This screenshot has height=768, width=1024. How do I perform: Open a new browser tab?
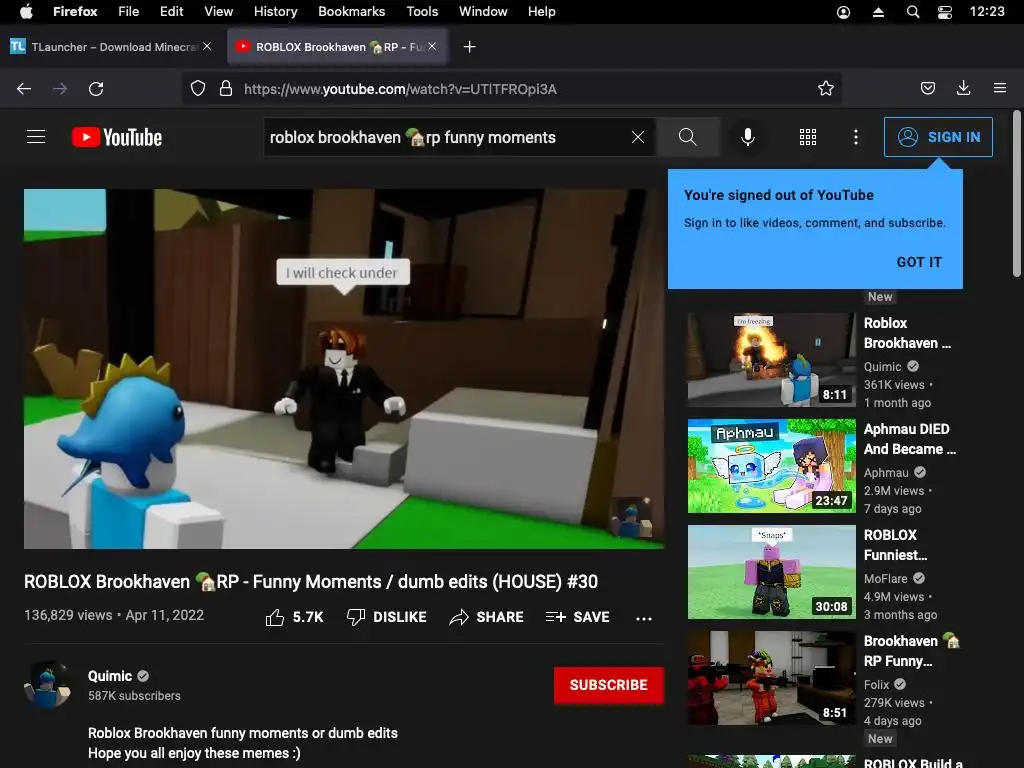470,46
